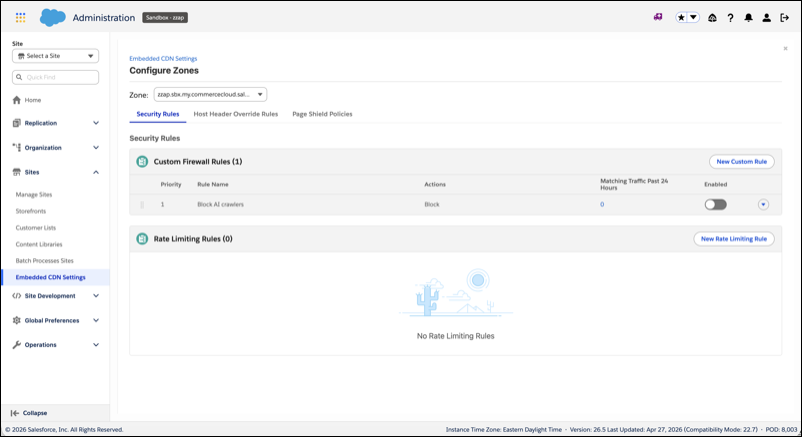Focus the Quick Find search field
Image resolution: width=802 pixels, height=437 pixels.
click(x=55, y=77)
